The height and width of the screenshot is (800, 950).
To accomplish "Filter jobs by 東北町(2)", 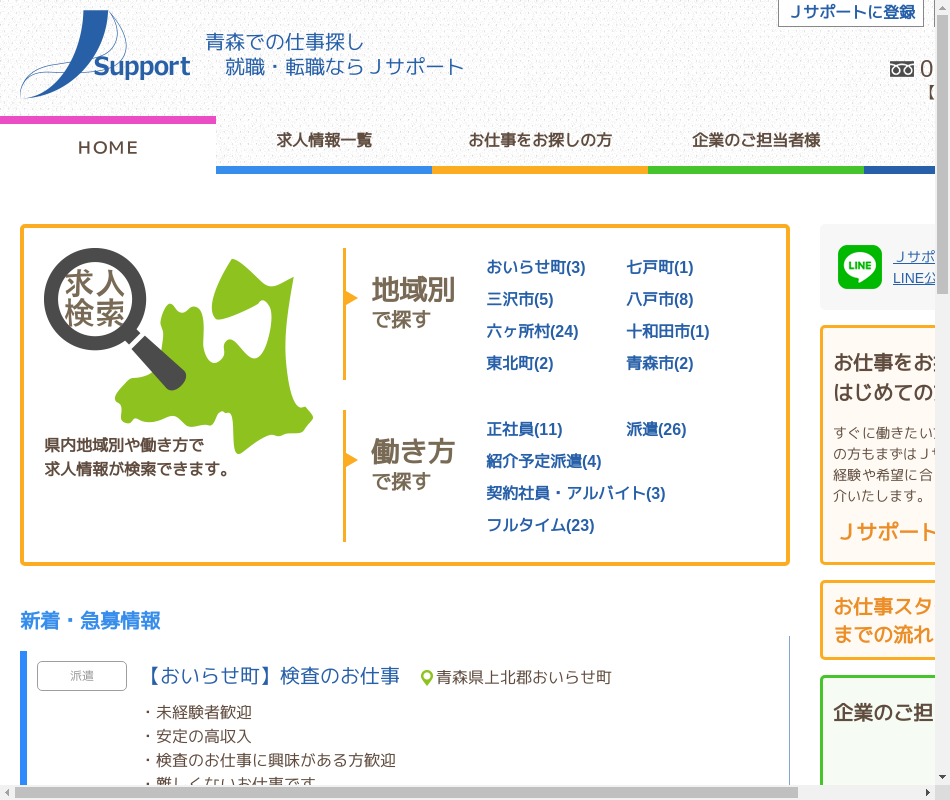I will click(520, 364).
